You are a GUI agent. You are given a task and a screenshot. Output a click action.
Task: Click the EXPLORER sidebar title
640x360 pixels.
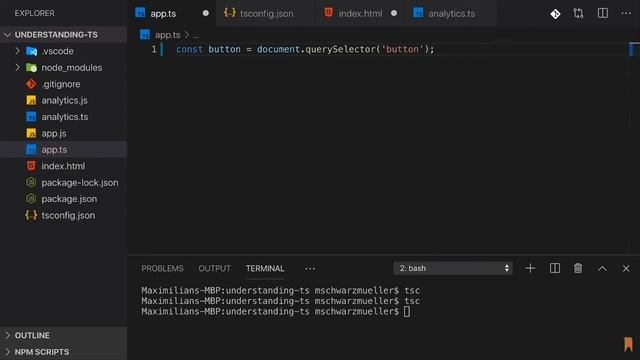pos(35,13)
